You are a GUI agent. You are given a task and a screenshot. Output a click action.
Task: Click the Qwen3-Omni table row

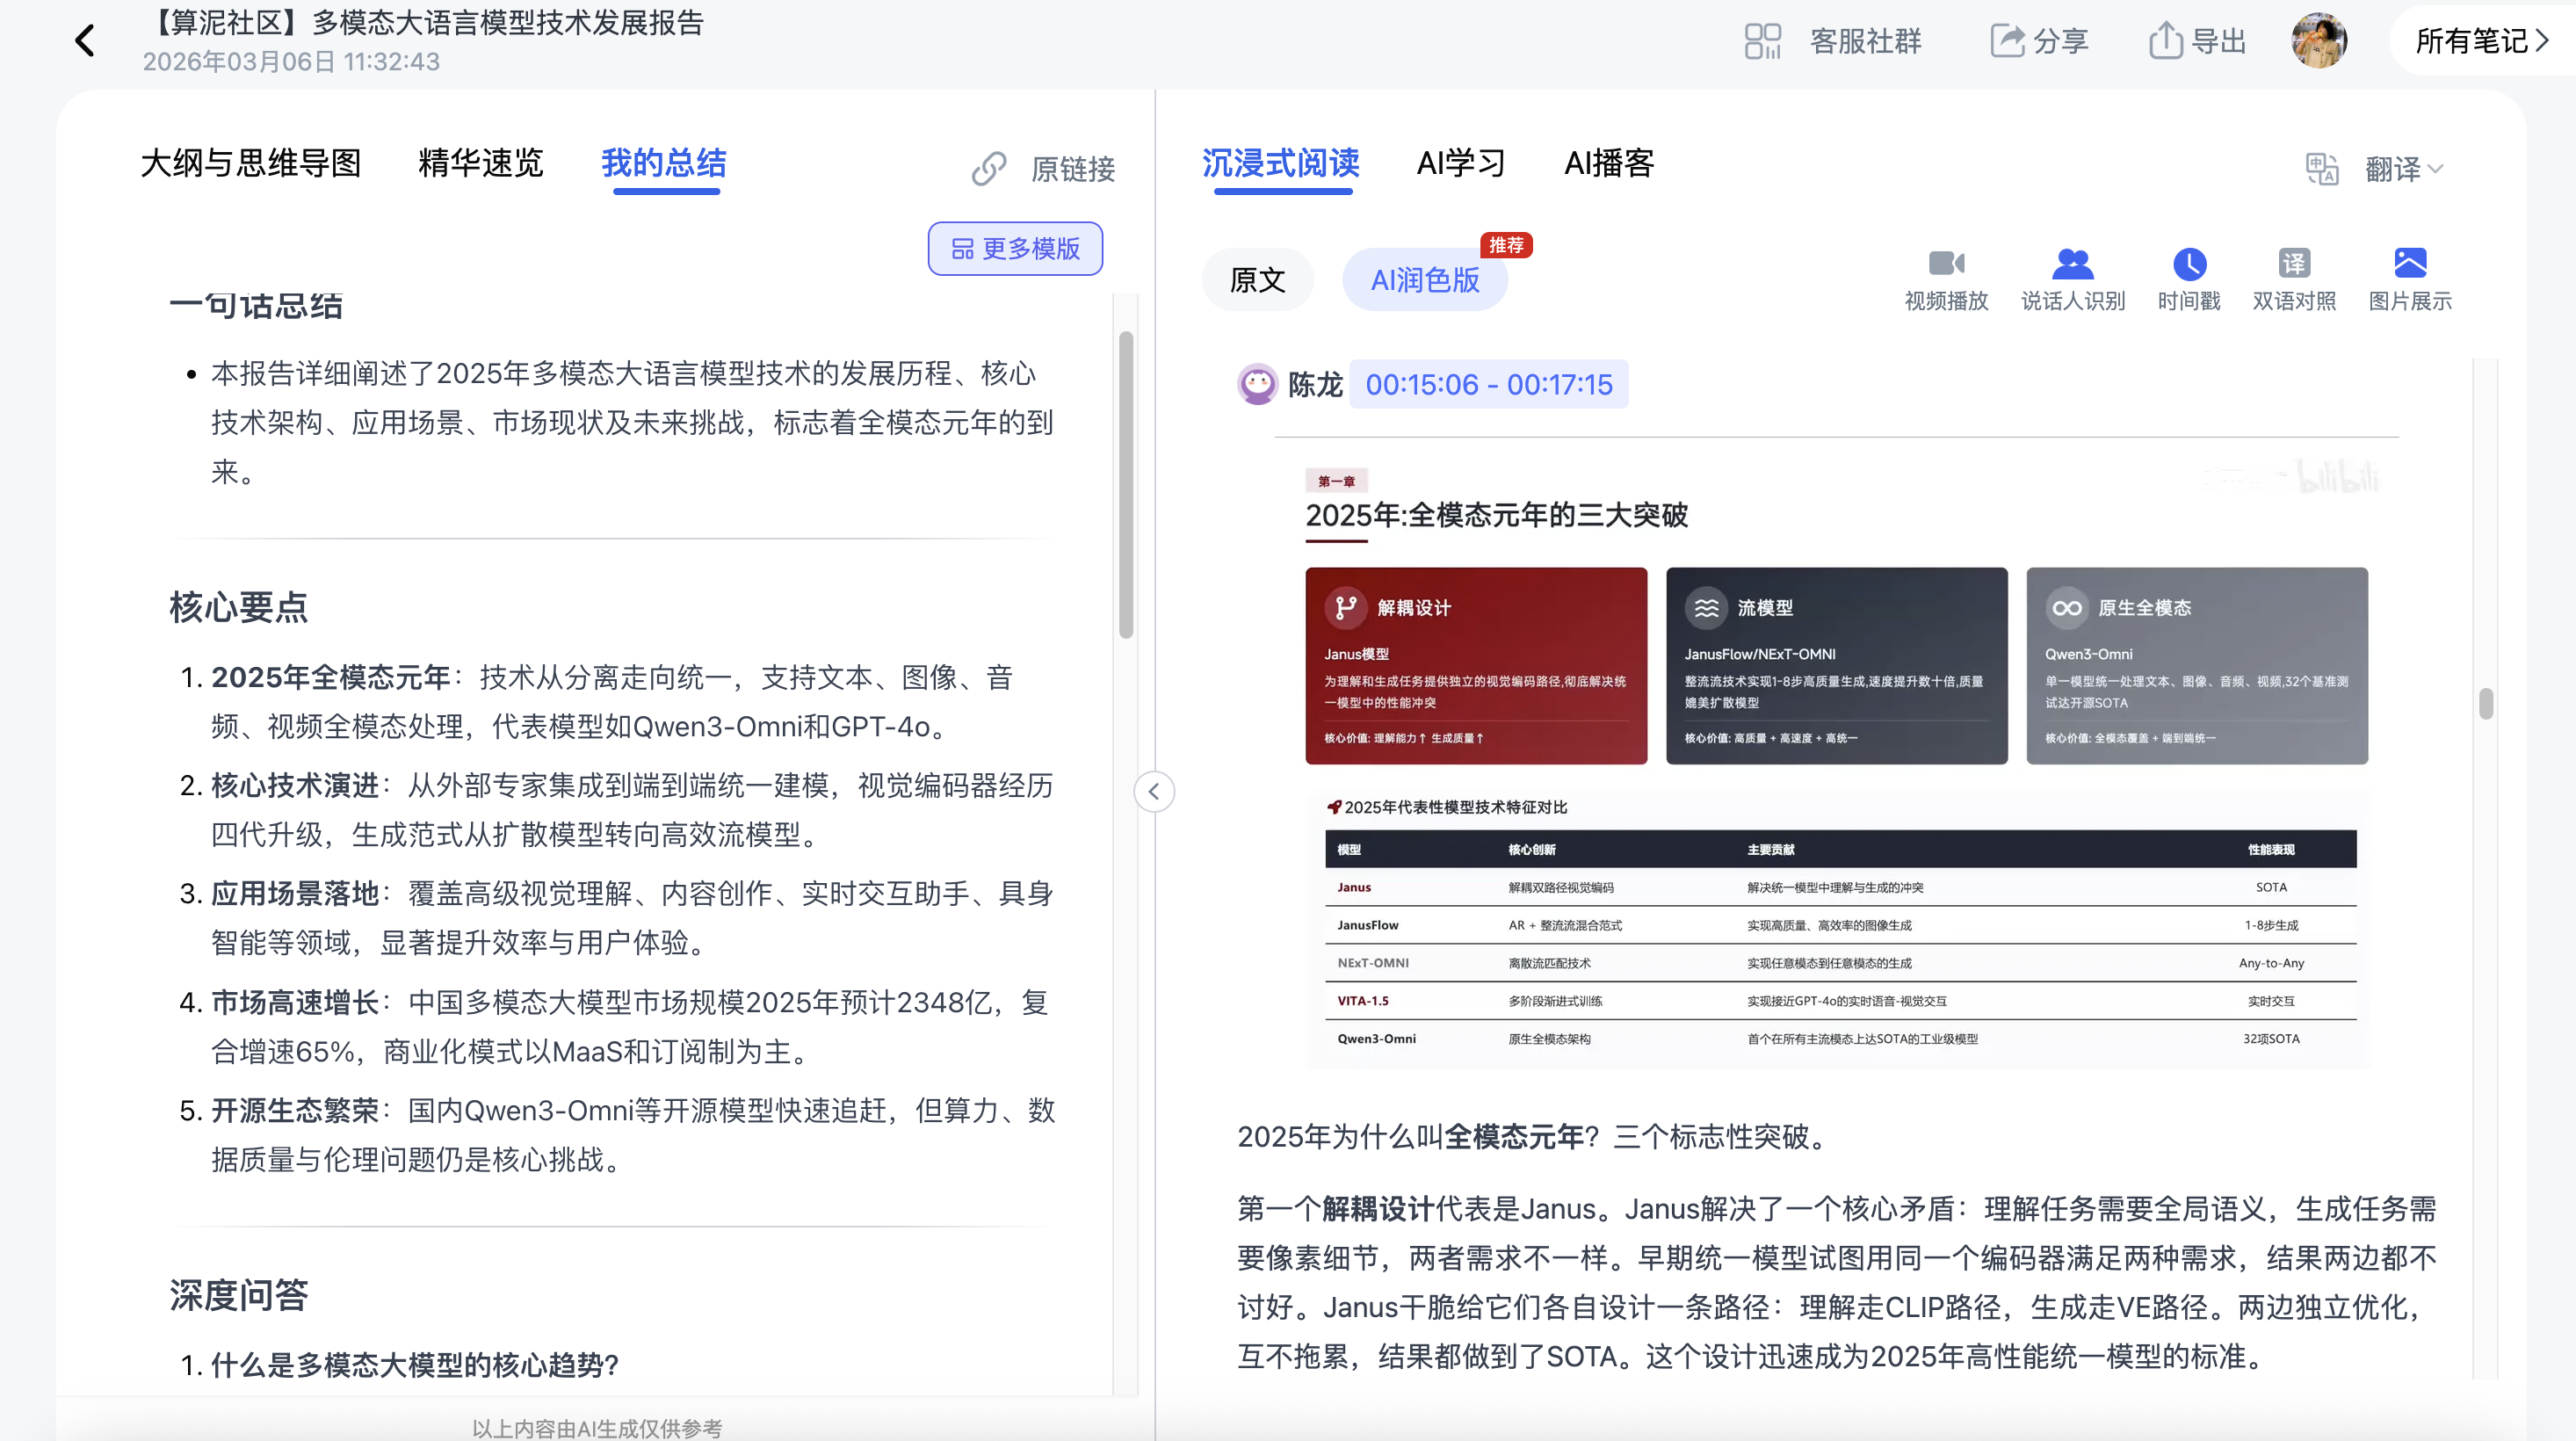click(1841, 1039)
